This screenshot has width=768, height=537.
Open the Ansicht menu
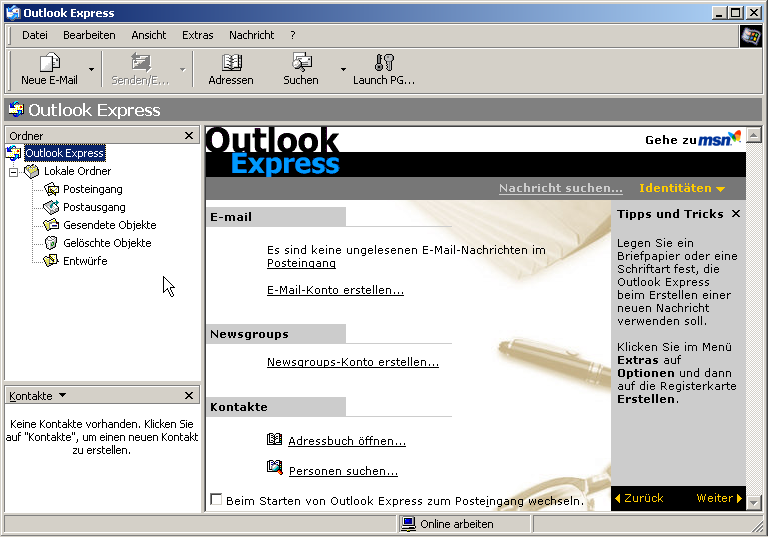point(149,35)
